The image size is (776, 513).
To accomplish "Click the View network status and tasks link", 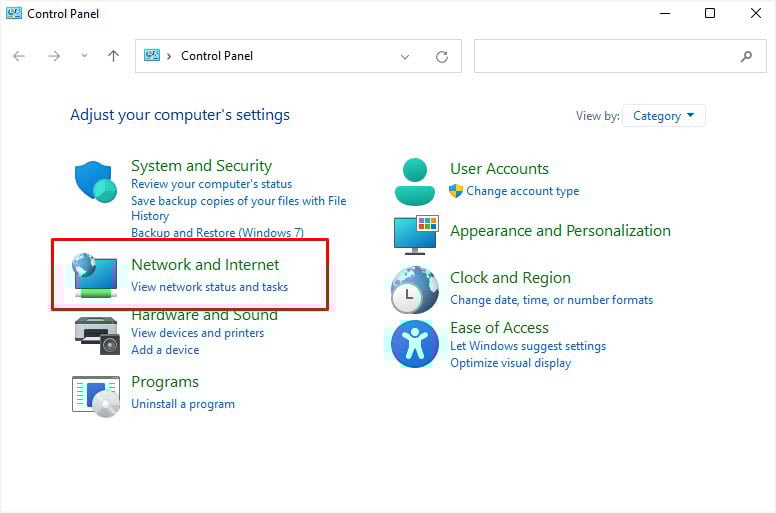I will [209, 287].
